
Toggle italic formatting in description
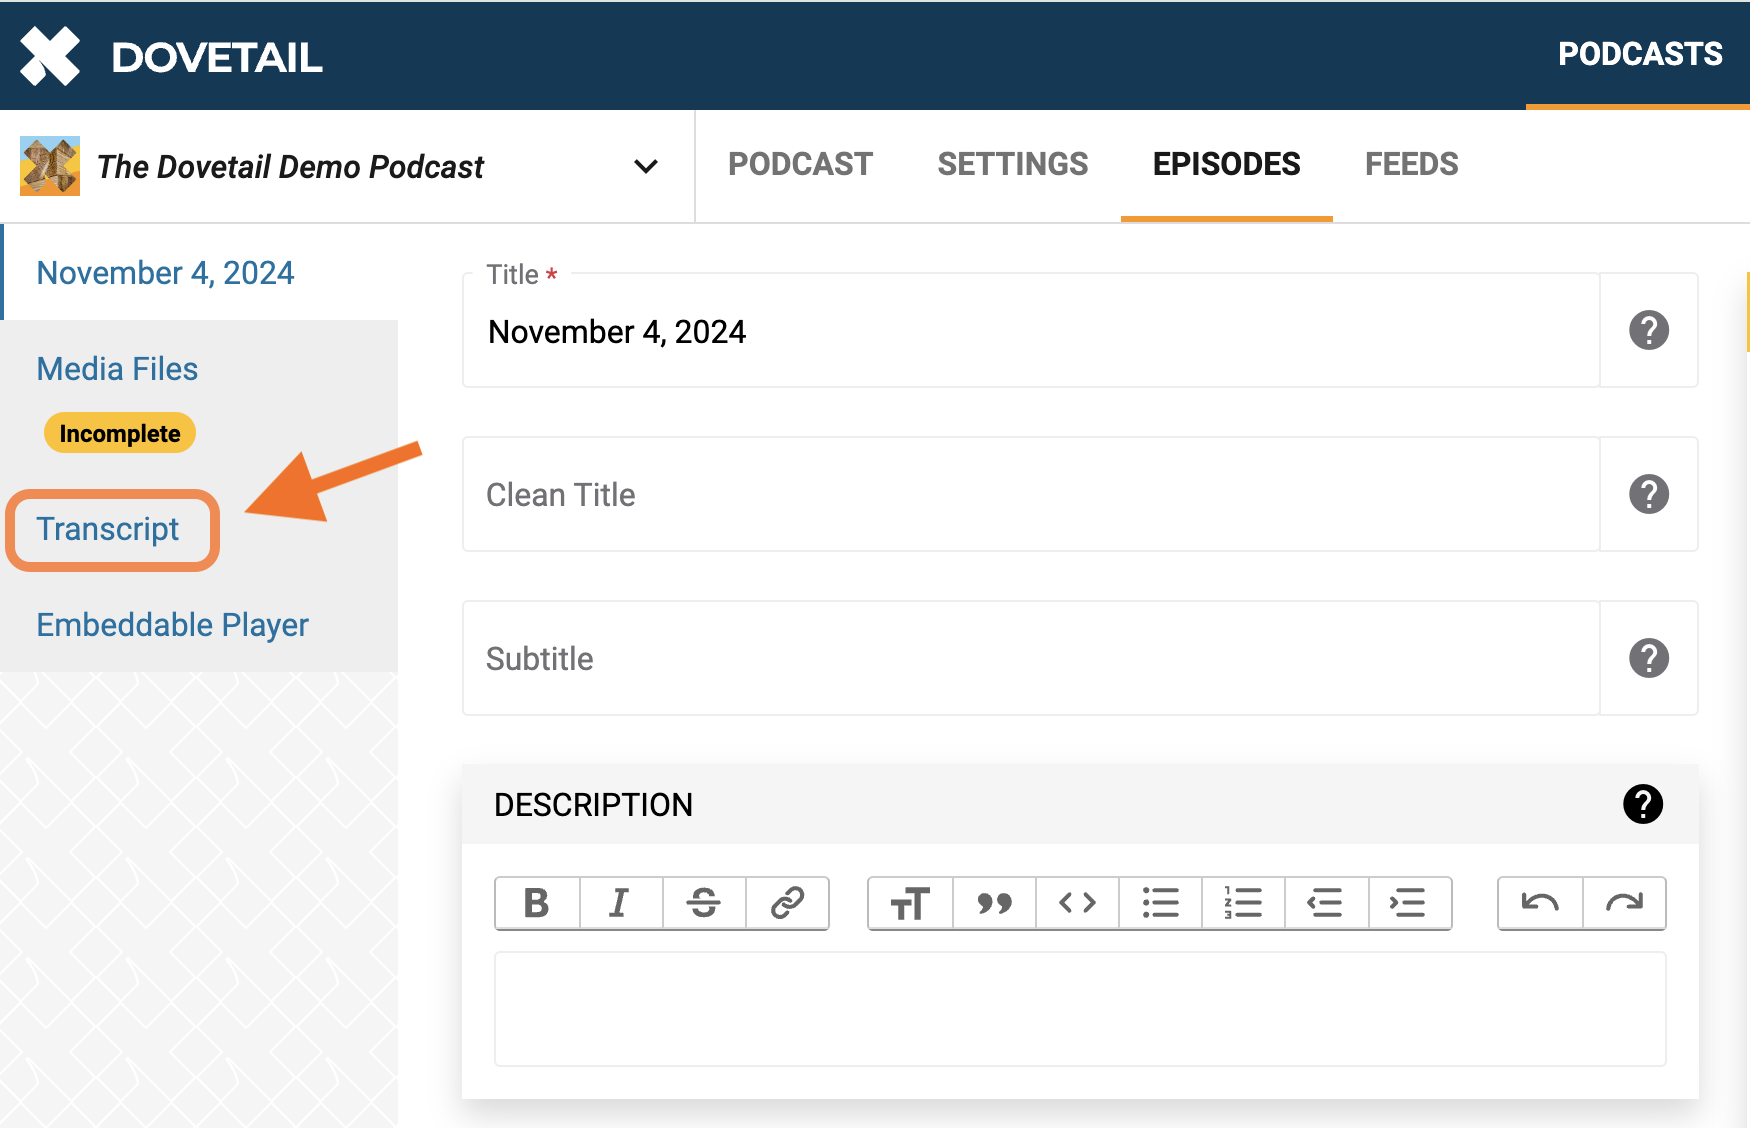(x=620, y=903)
